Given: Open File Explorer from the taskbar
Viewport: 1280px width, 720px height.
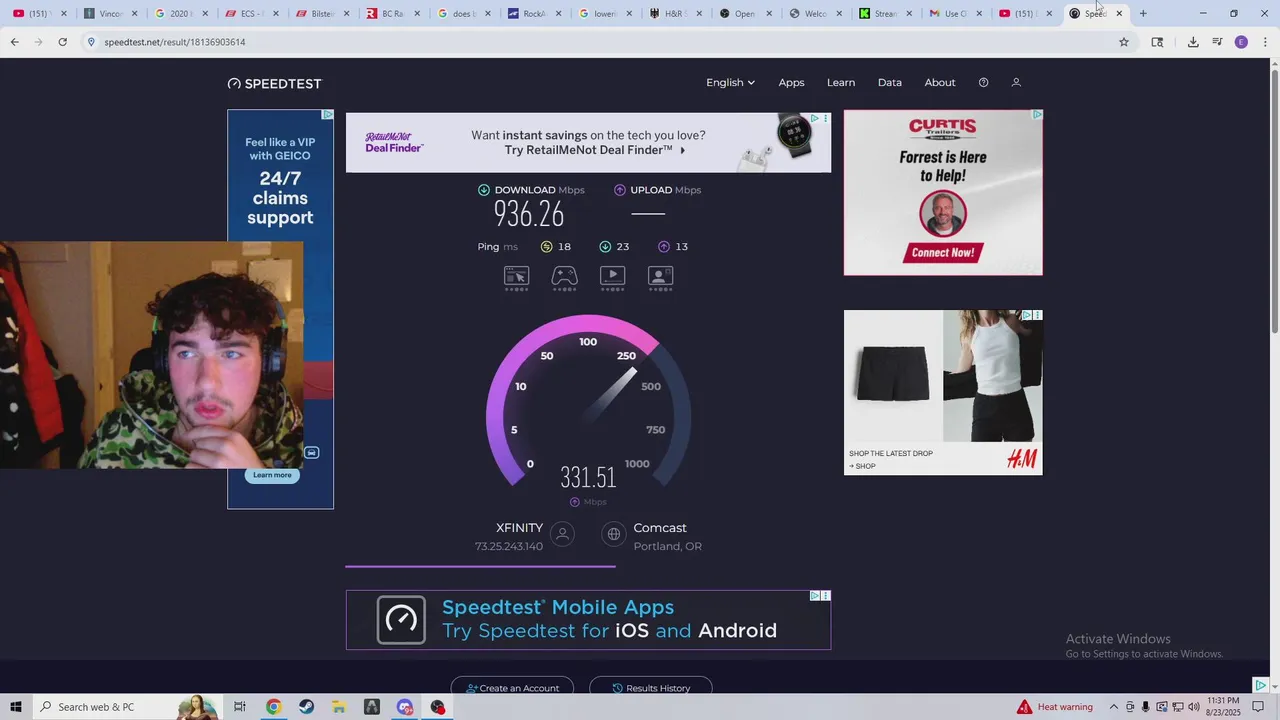Looking at the screenshot, I should click(339, 707).
